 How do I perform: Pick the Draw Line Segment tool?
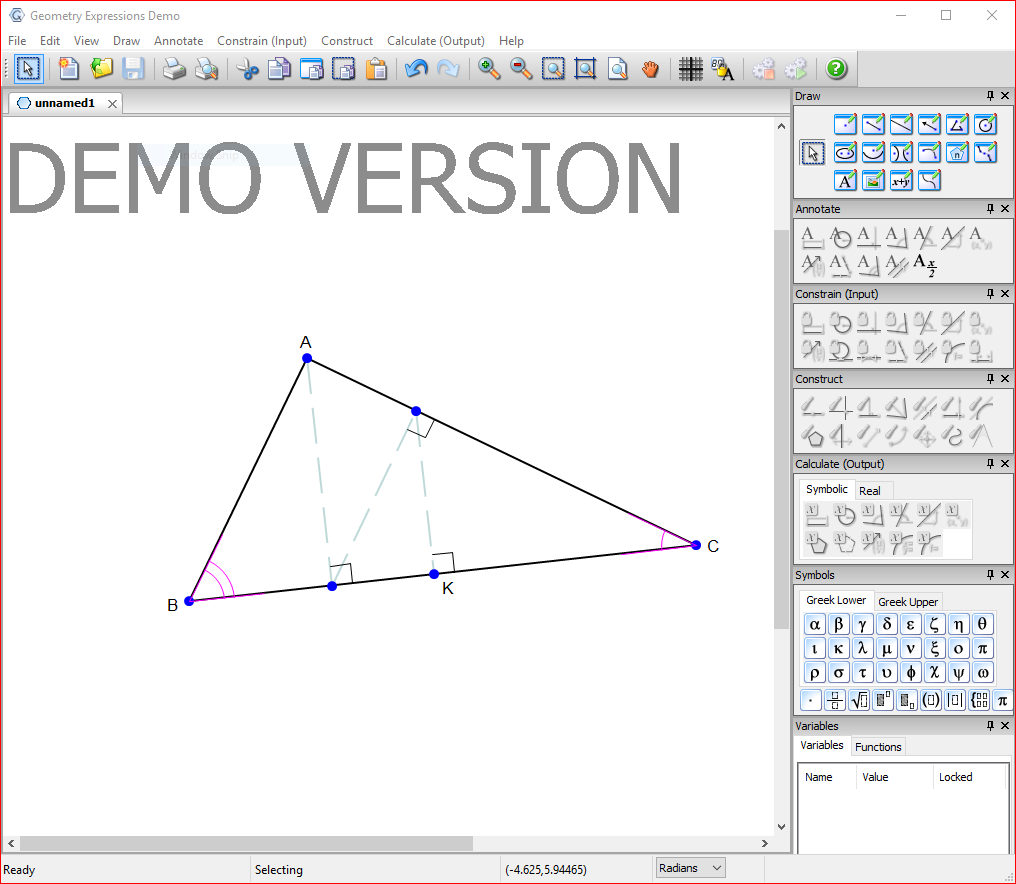point(873,124)
